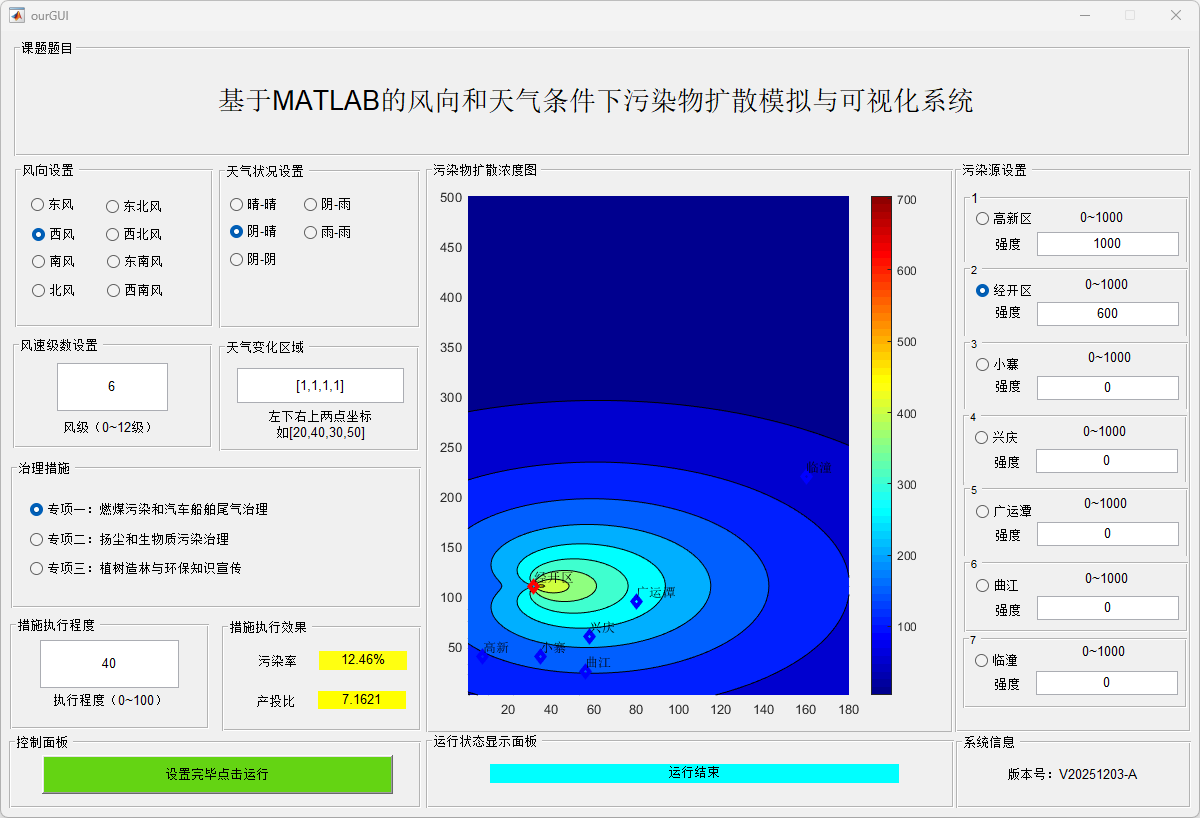Viewport: 1200px width, 818px height.
Task: Click the red 经开区 source marker on the plot
Action: pyautogui.click(x=533, y=587)
